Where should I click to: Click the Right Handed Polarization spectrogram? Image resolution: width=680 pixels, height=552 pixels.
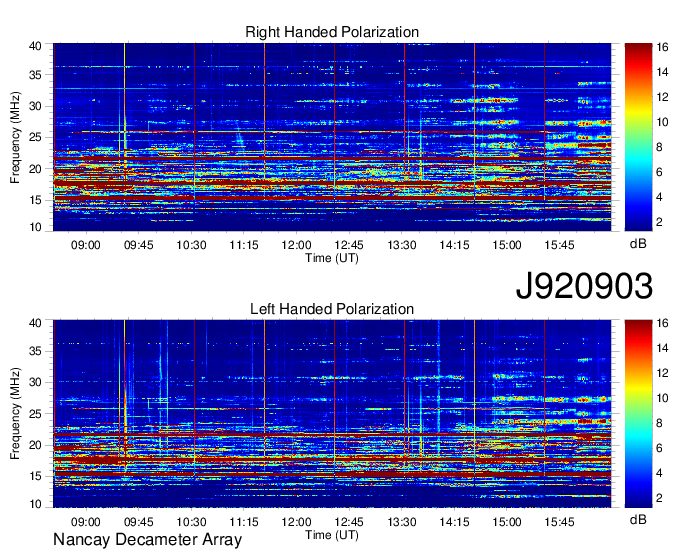coord(332,137)
